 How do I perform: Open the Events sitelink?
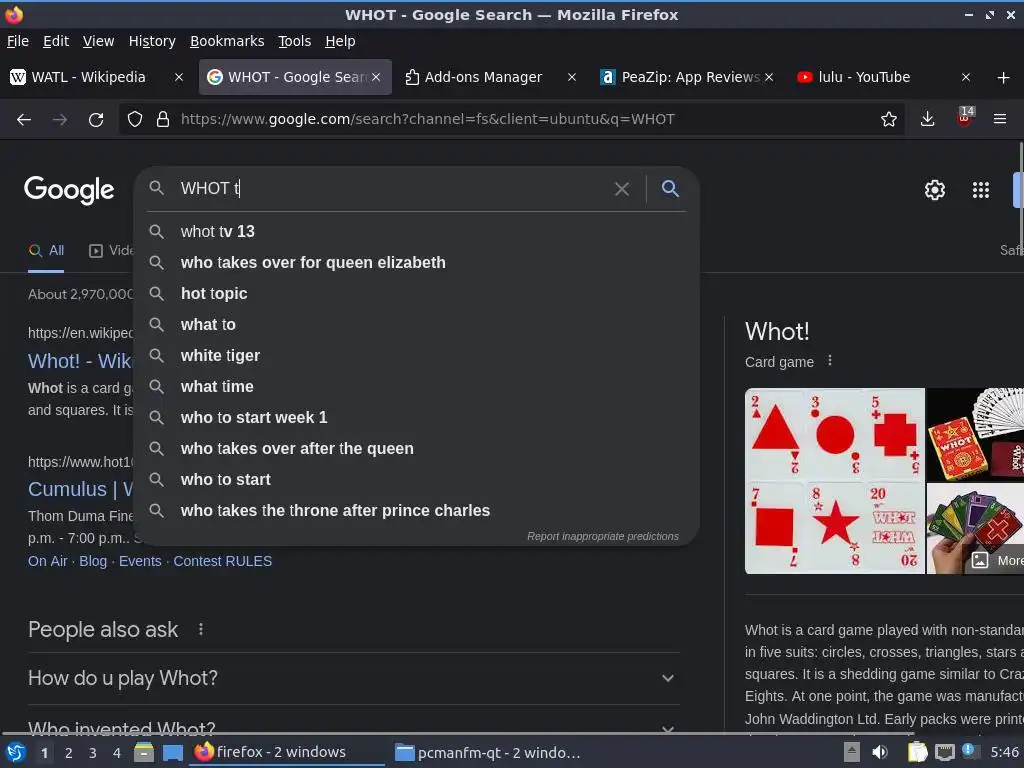[x=140, y=561]
